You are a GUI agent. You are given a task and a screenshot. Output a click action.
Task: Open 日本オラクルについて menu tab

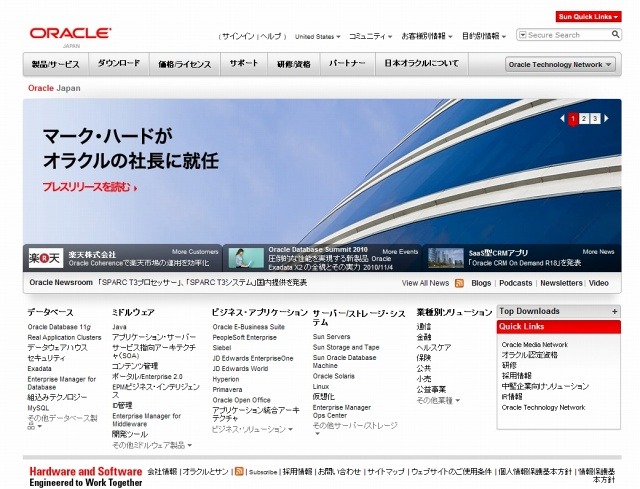(422, 64)
